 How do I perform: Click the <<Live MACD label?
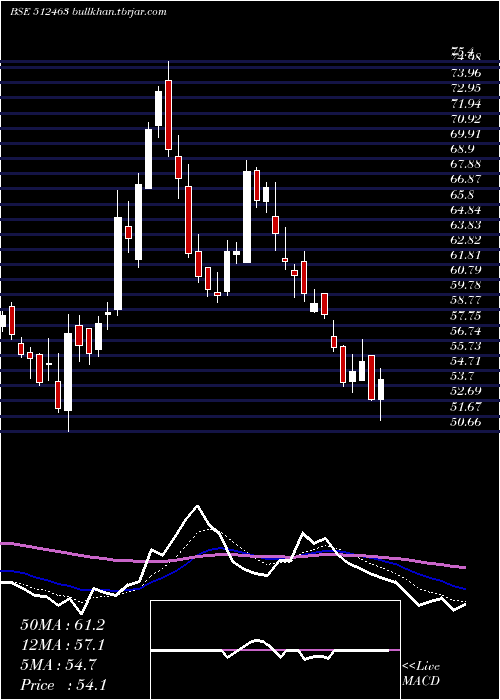pos(421,674)
